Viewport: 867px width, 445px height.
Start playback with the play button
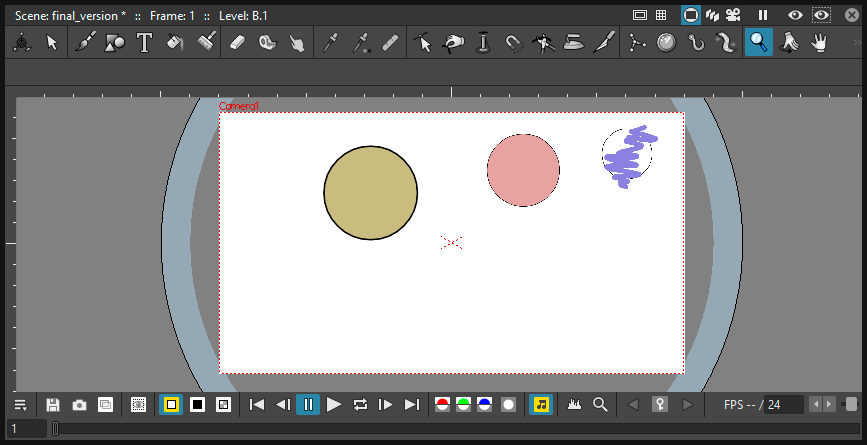(x=334, y=405)
